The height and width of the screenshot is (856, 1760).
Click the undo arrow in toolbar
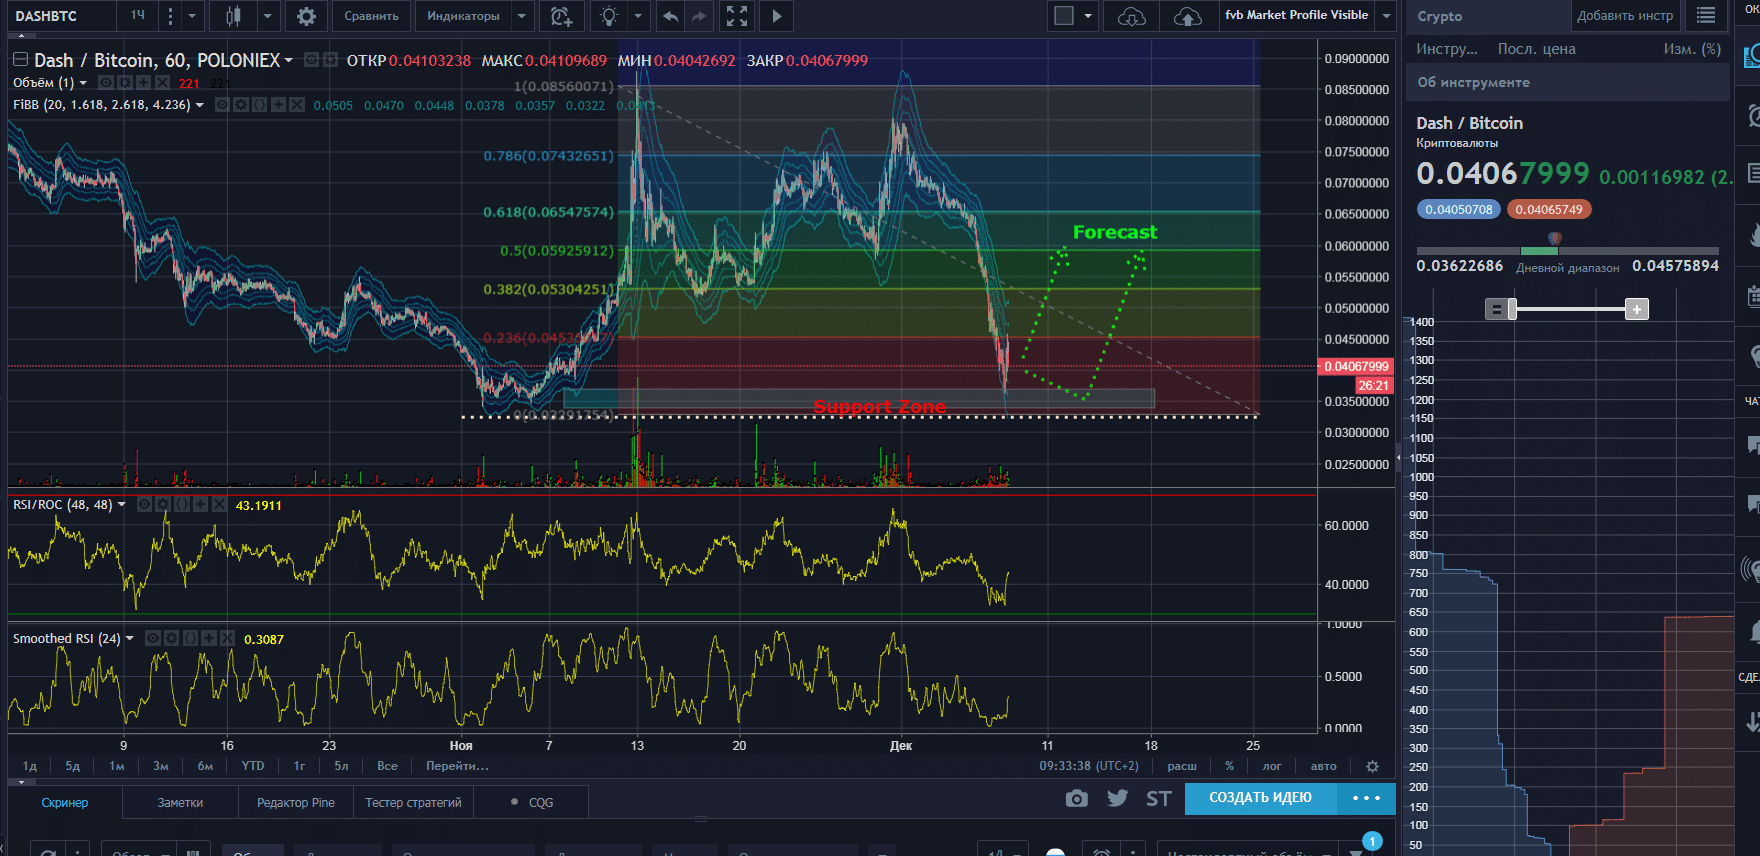tap(671, 16)
